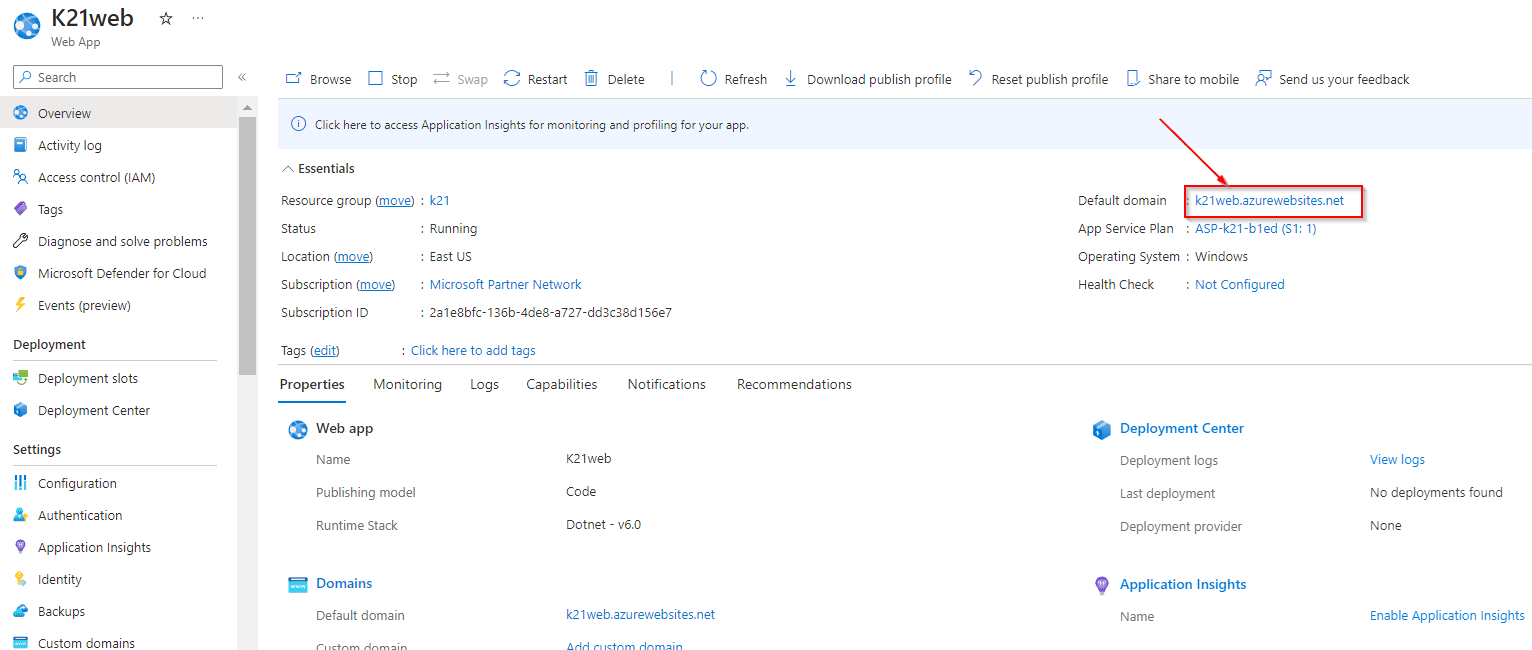The width and height of the screenshot is (1532, 650).
Task: Open the k21web.azurewebsites.net default domain link
Action: click(x=1271, y=200)
